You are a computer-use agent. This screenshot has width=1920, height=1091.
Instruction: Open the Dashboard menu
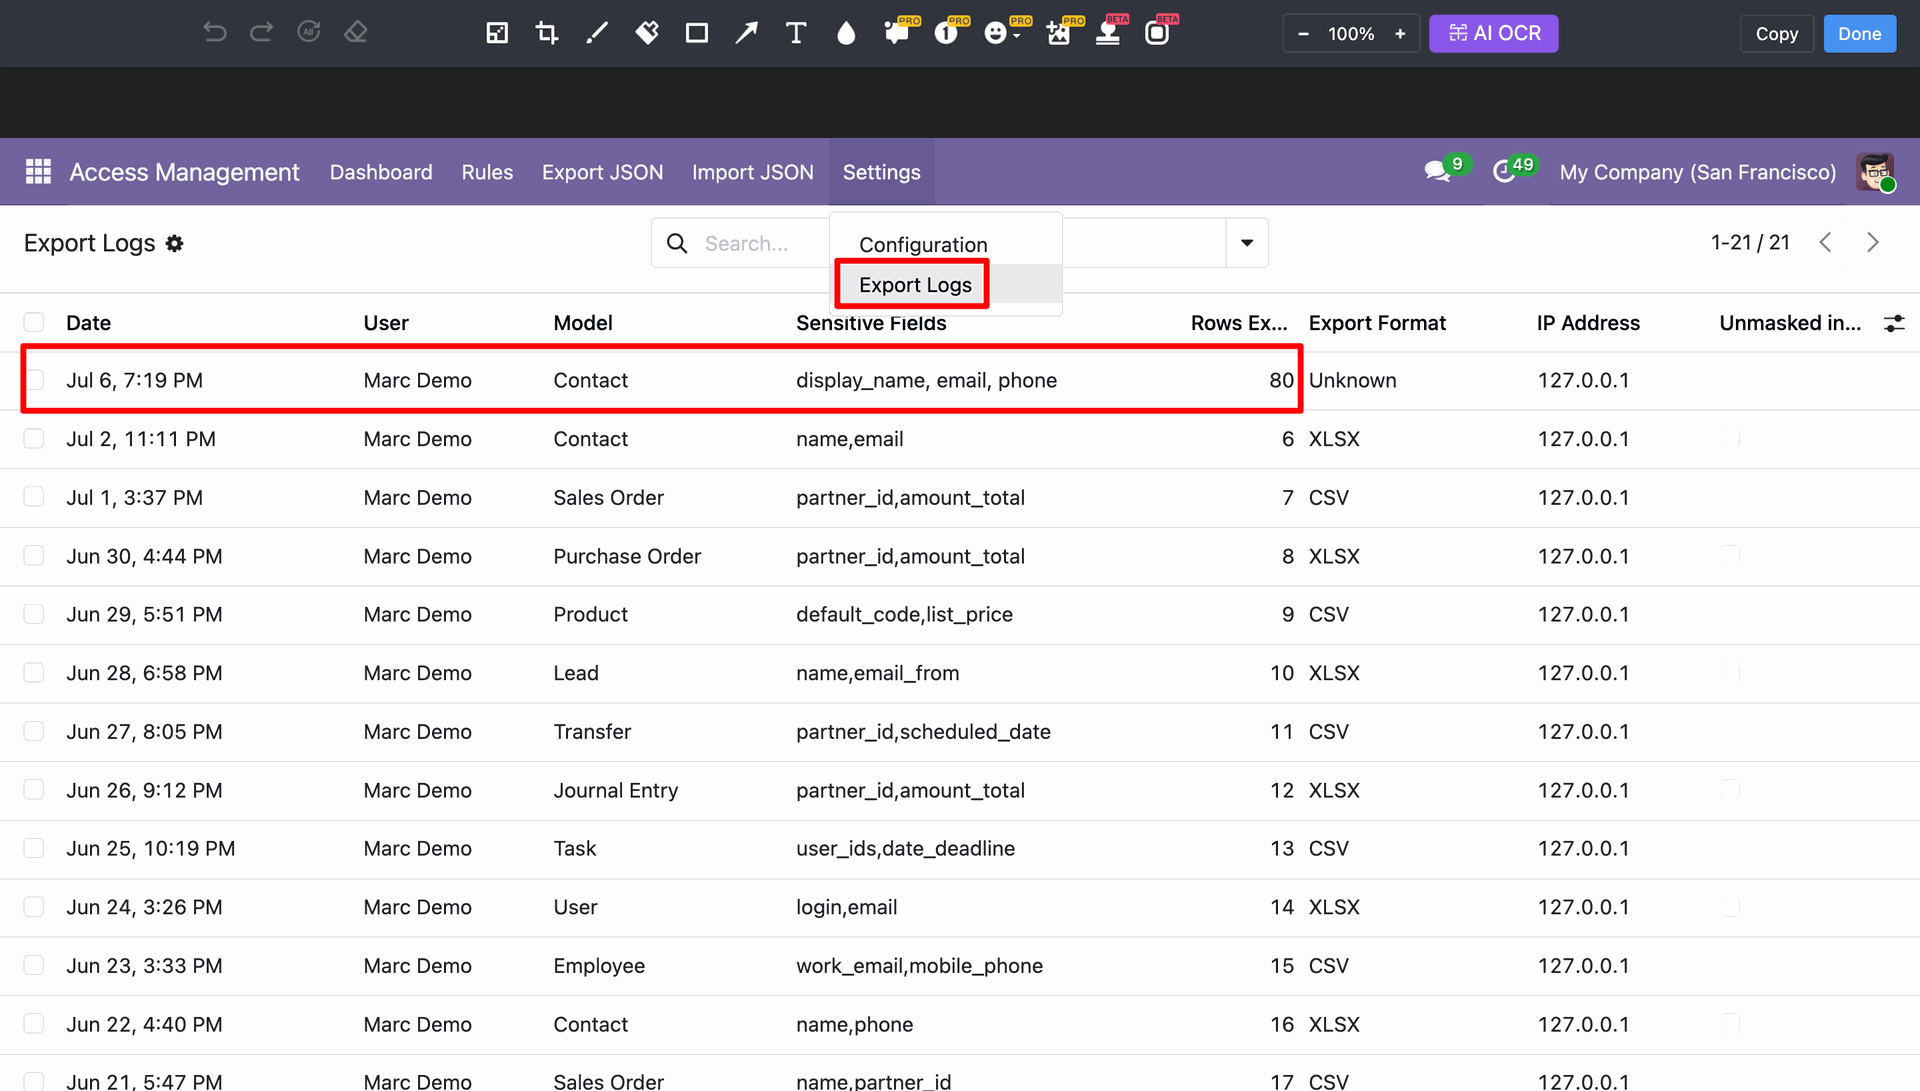381,172
